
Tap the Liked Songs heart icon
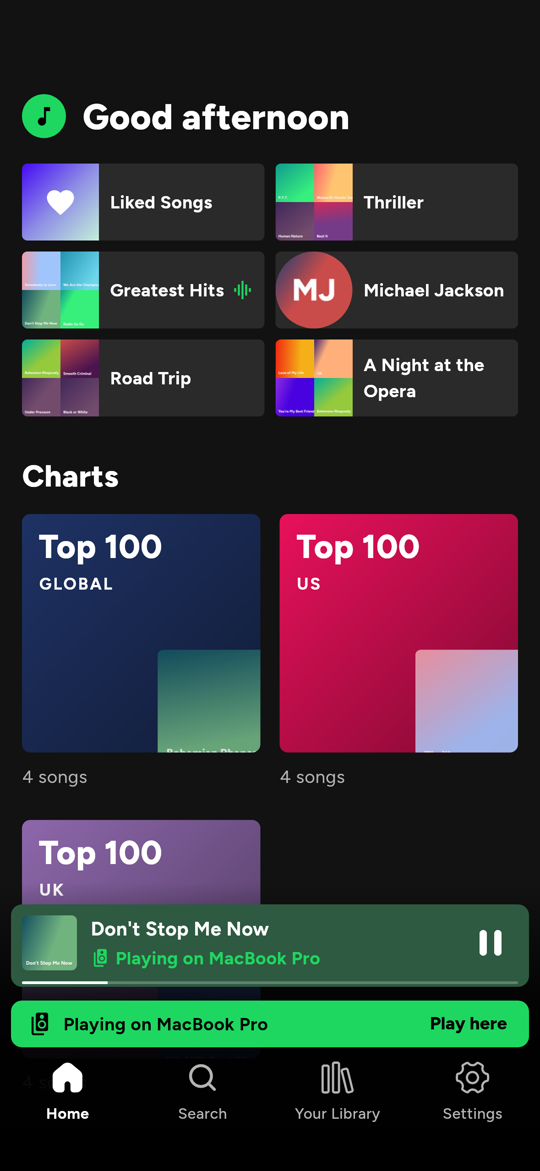[60, 202]
